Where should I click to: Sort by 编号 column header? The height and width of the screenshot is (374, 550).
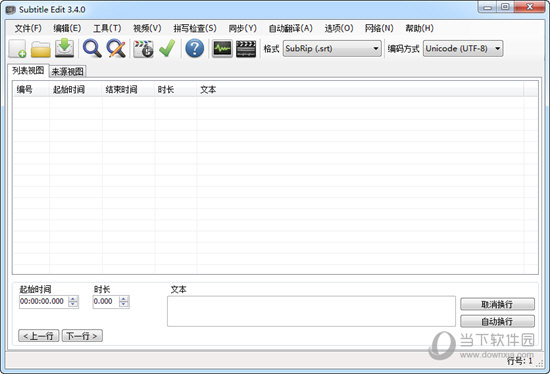(31, 90)
